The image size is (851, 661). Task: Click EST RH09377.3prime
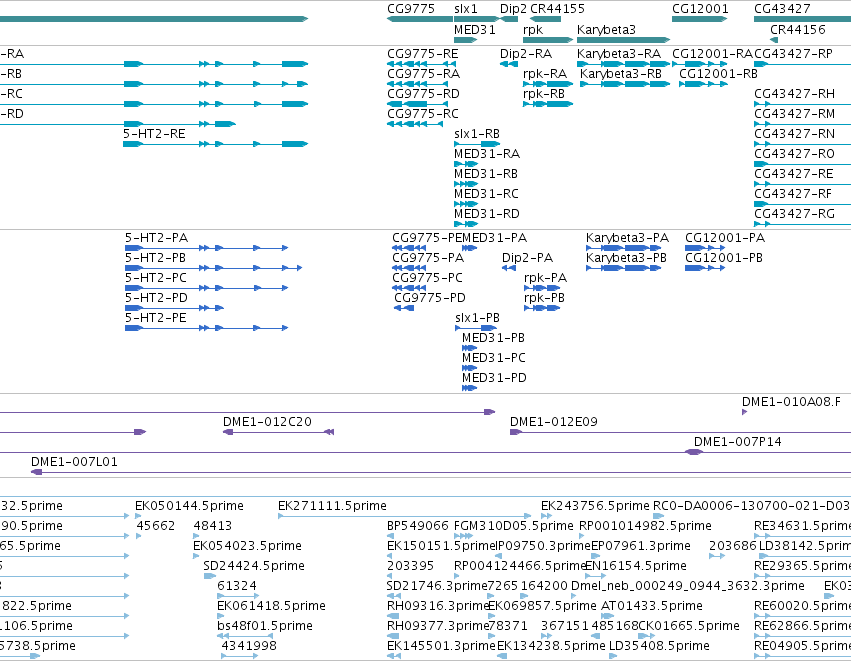click(x=393, y=636)
